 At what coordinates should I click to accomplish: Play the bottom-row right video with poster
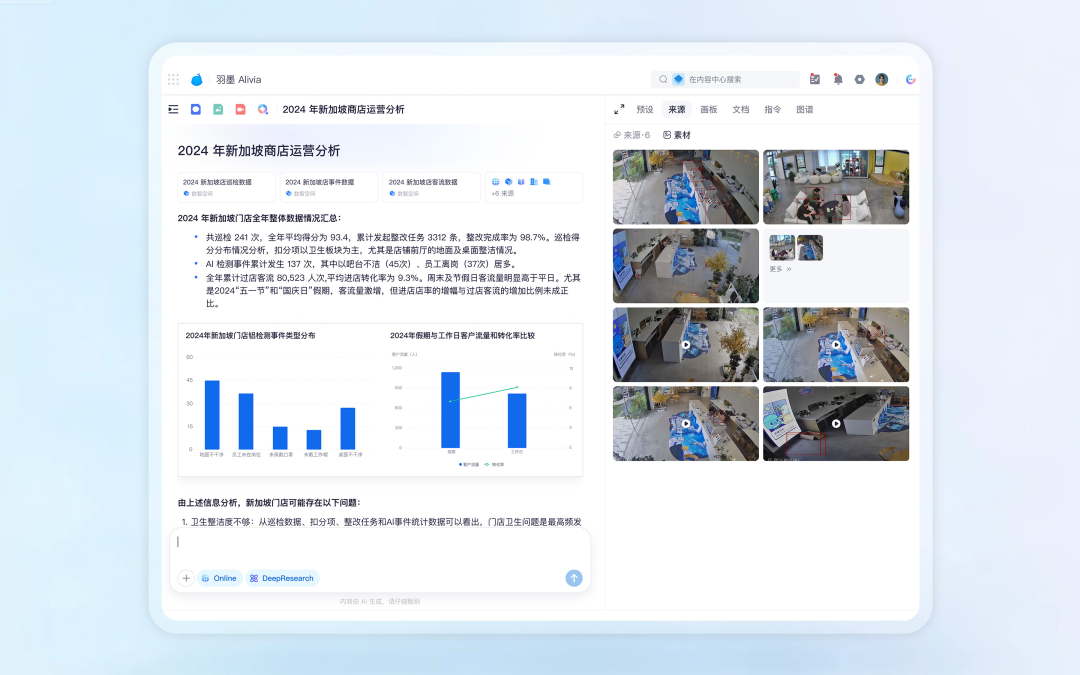tap(836, 424)
